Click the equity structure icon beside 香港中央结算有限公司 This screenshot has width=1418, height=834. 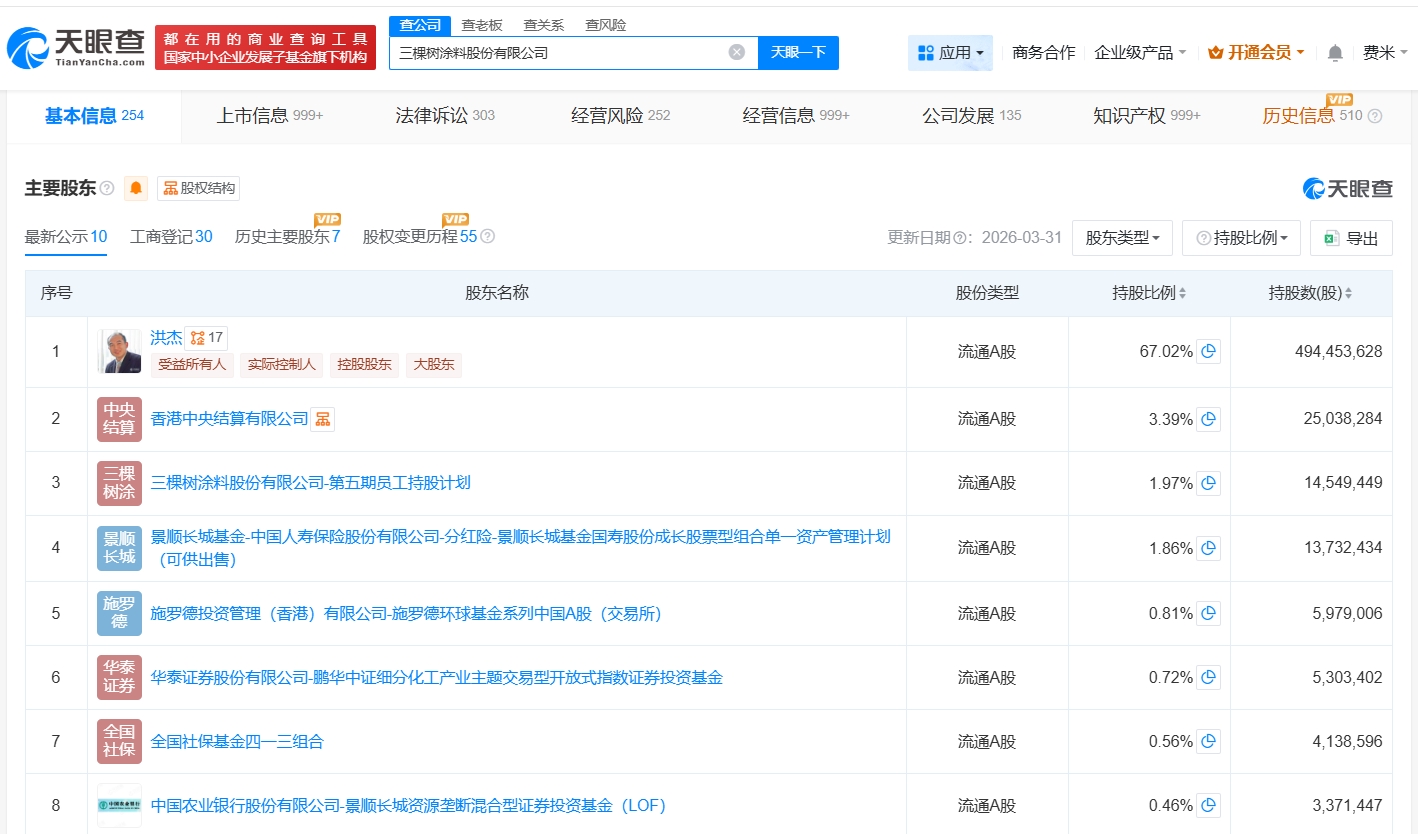(x=322, y=419)
